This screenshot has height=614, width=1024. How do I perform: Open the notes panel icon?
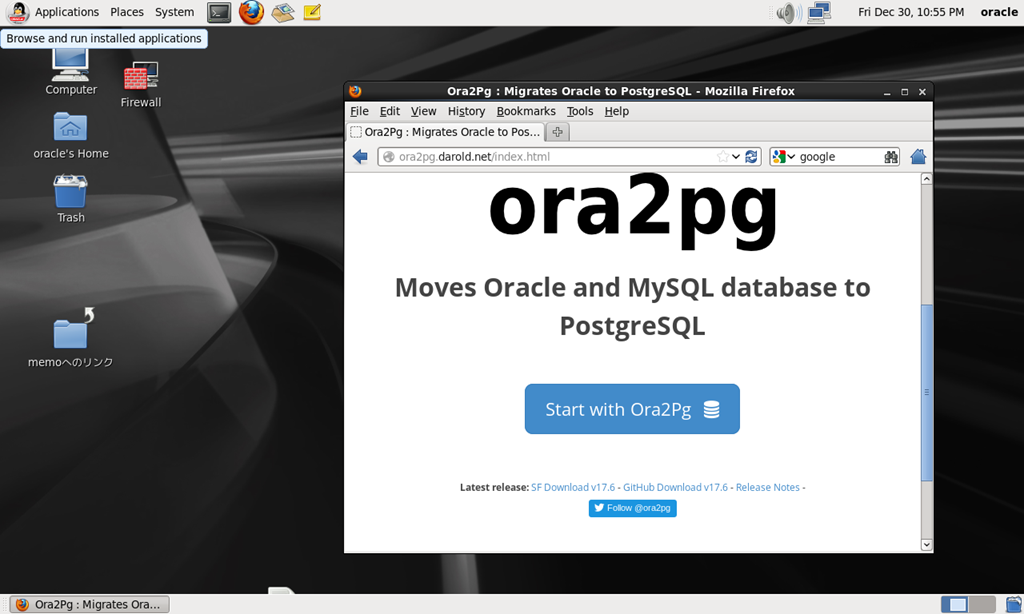[312, 12]
